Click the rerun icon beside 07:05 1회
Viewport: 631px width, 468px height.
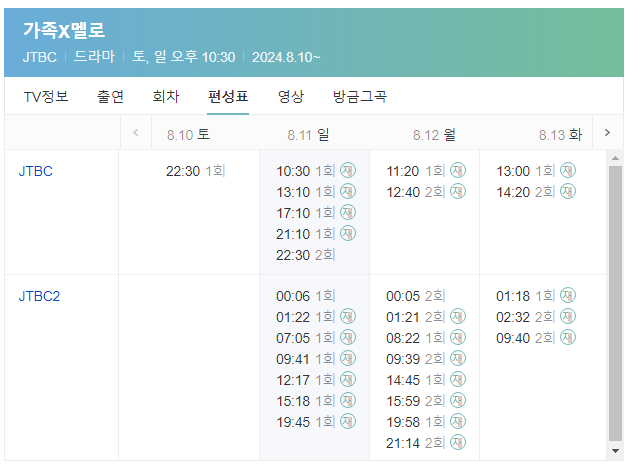point(348,337)
